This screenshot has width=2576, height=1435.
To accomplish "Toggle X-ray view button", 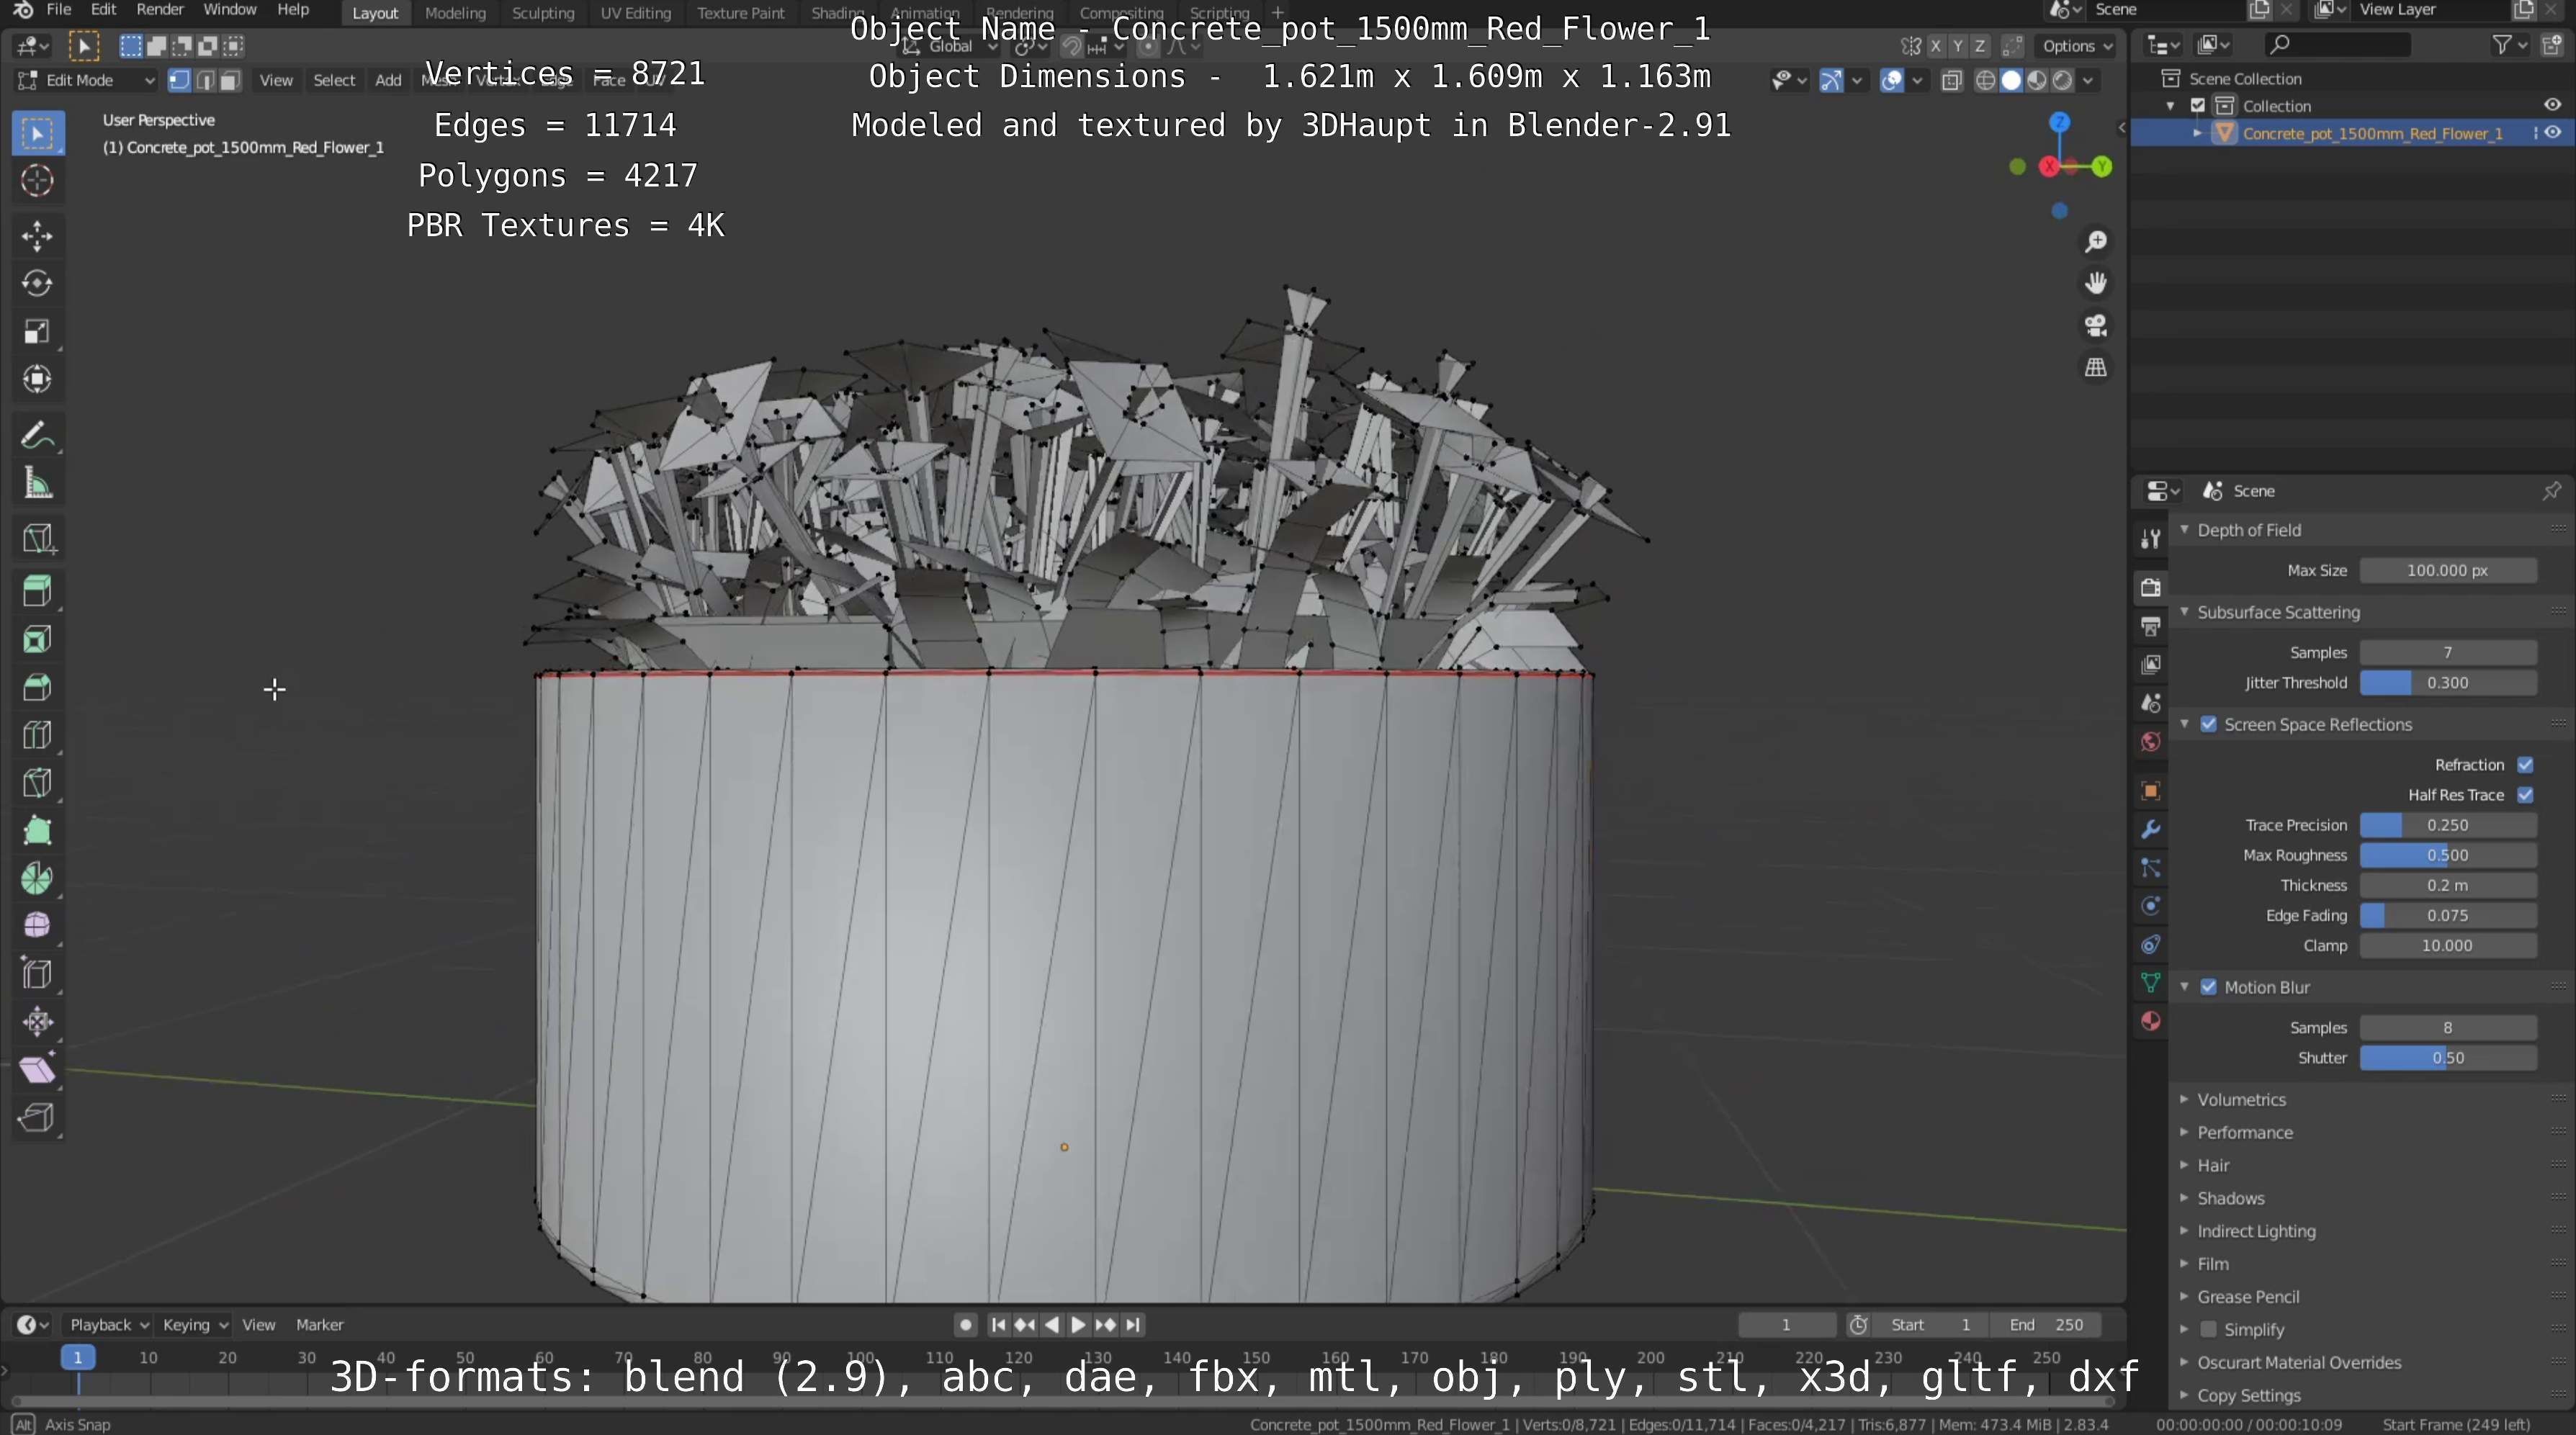I will click(1951, 81).
